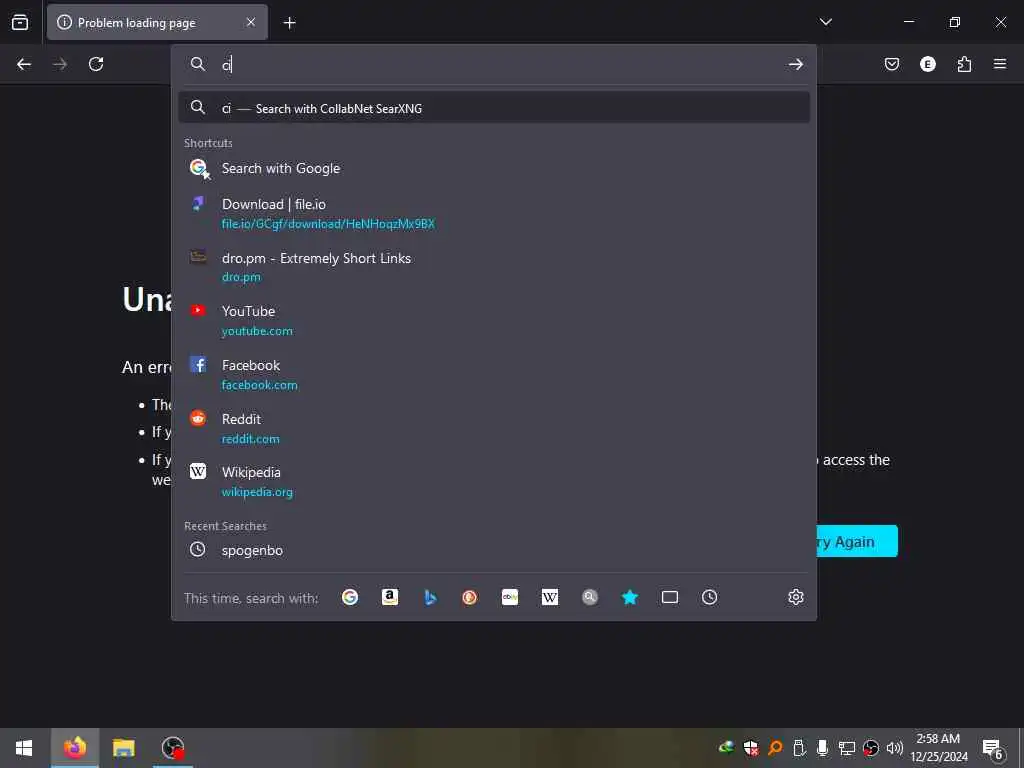
Task: Open the Windows Security shield tray icon
Action: point(751,748)
